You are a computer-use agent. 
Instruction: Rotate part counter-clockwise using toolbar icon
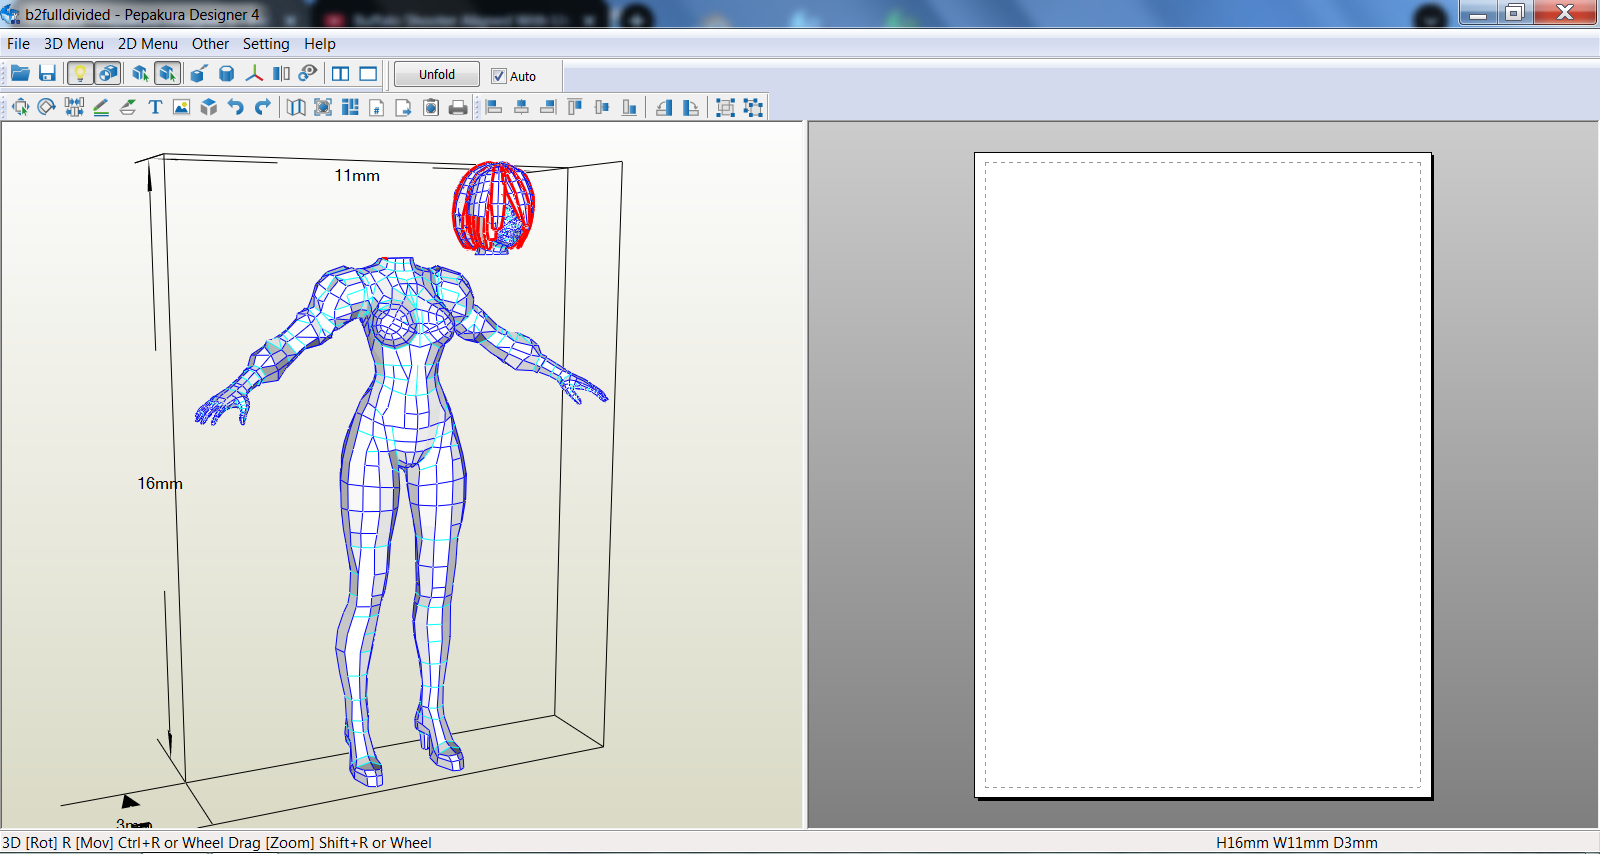pos(664,107)
